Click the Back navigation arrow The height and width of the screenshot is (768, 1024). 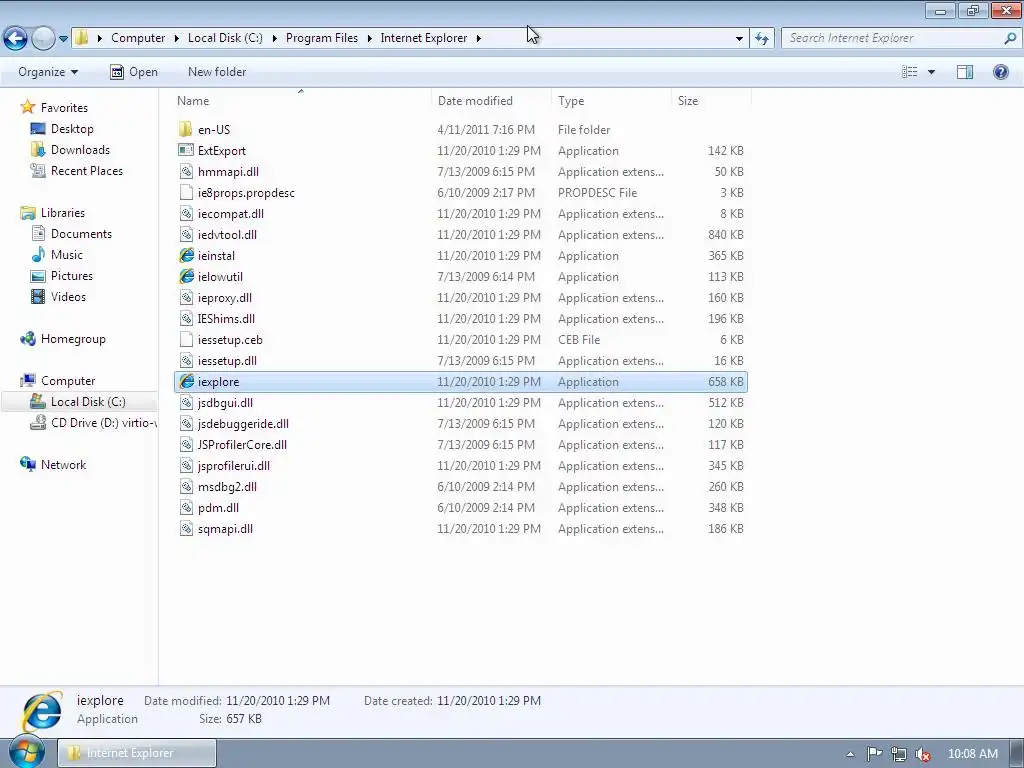click(15, 38)
